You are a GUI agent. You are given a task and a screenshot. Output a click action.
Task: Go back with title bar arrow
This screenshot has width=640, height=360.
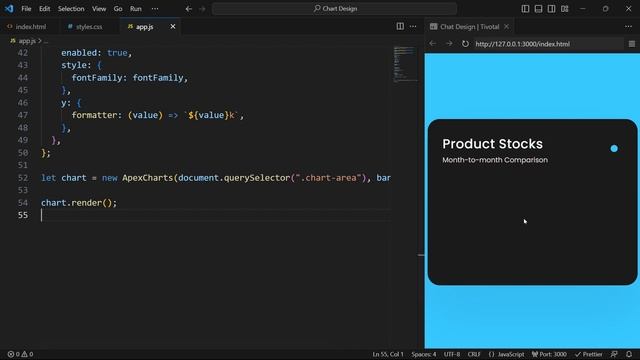click(189, 9)
